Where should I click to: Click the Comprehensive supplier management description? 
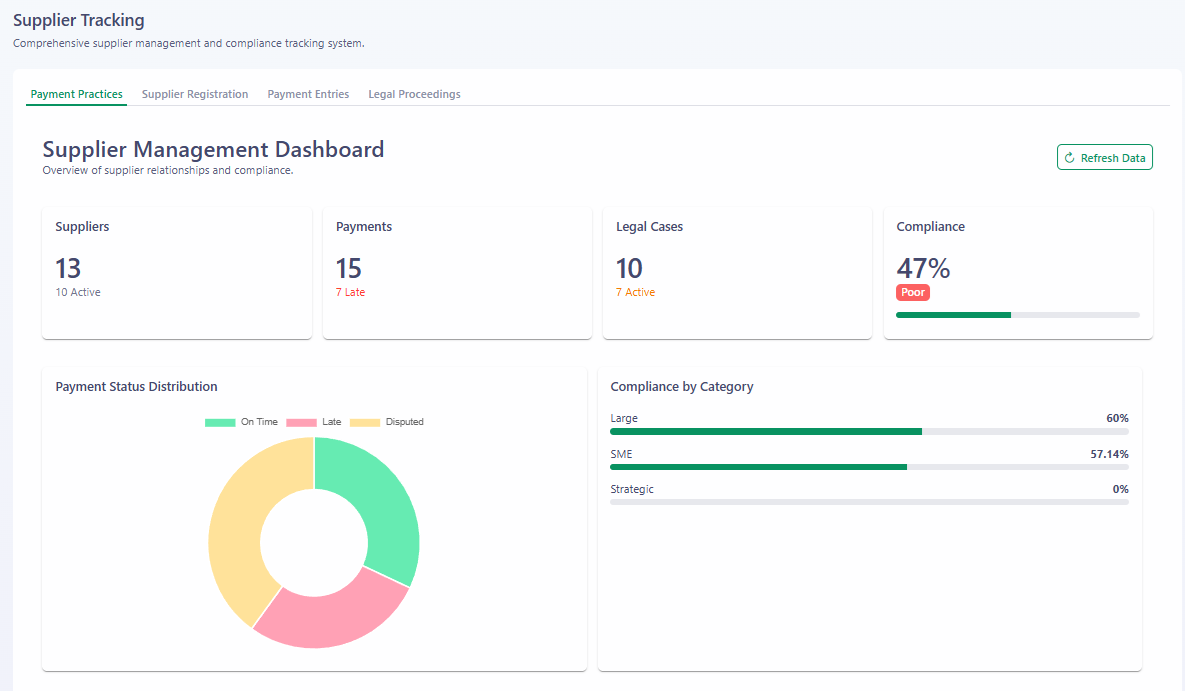click(189, 44)
